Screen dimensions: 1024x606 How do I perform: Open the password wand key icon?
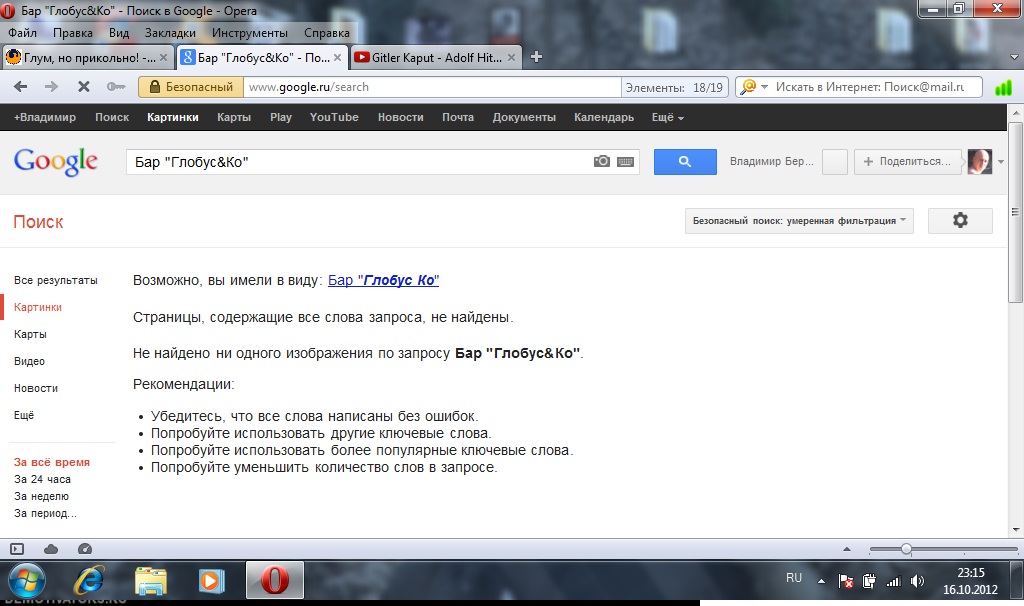coord(116,86)
